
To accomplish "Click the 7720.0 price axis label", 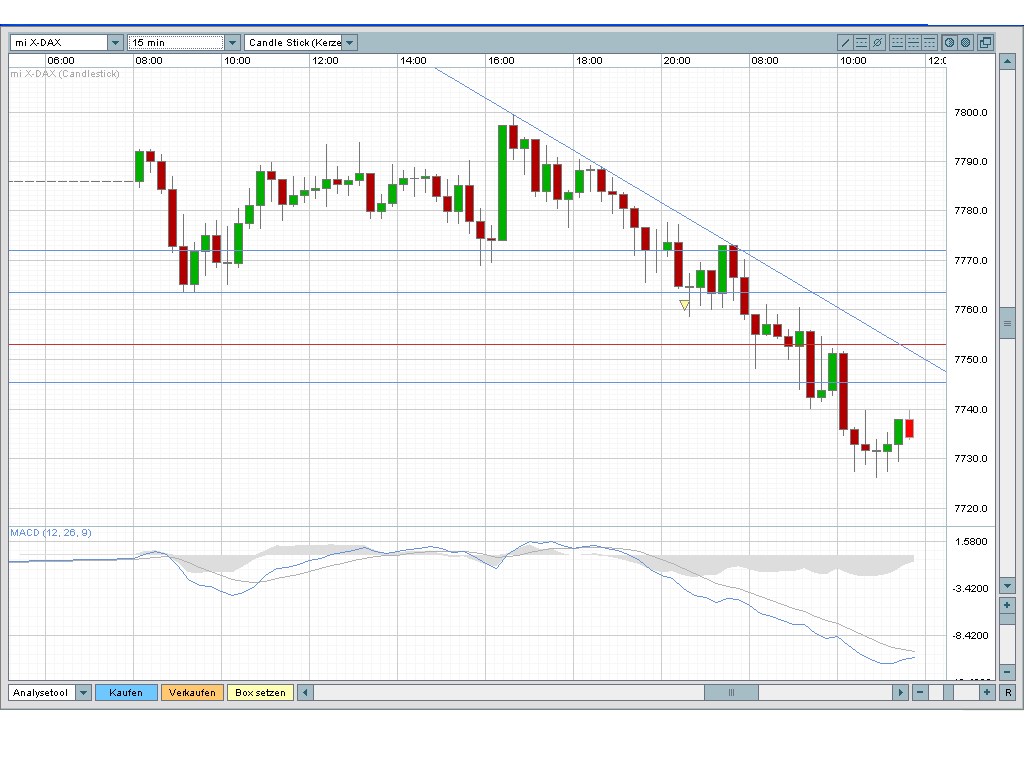I will [971, 509].
